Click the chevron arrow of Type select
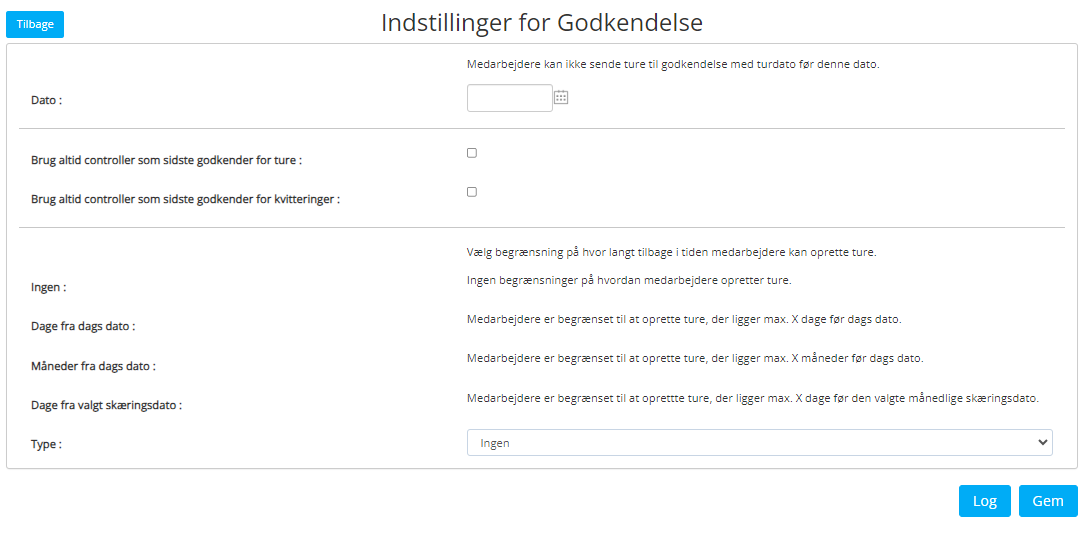1087x536 pixels. coord(1041,442)
